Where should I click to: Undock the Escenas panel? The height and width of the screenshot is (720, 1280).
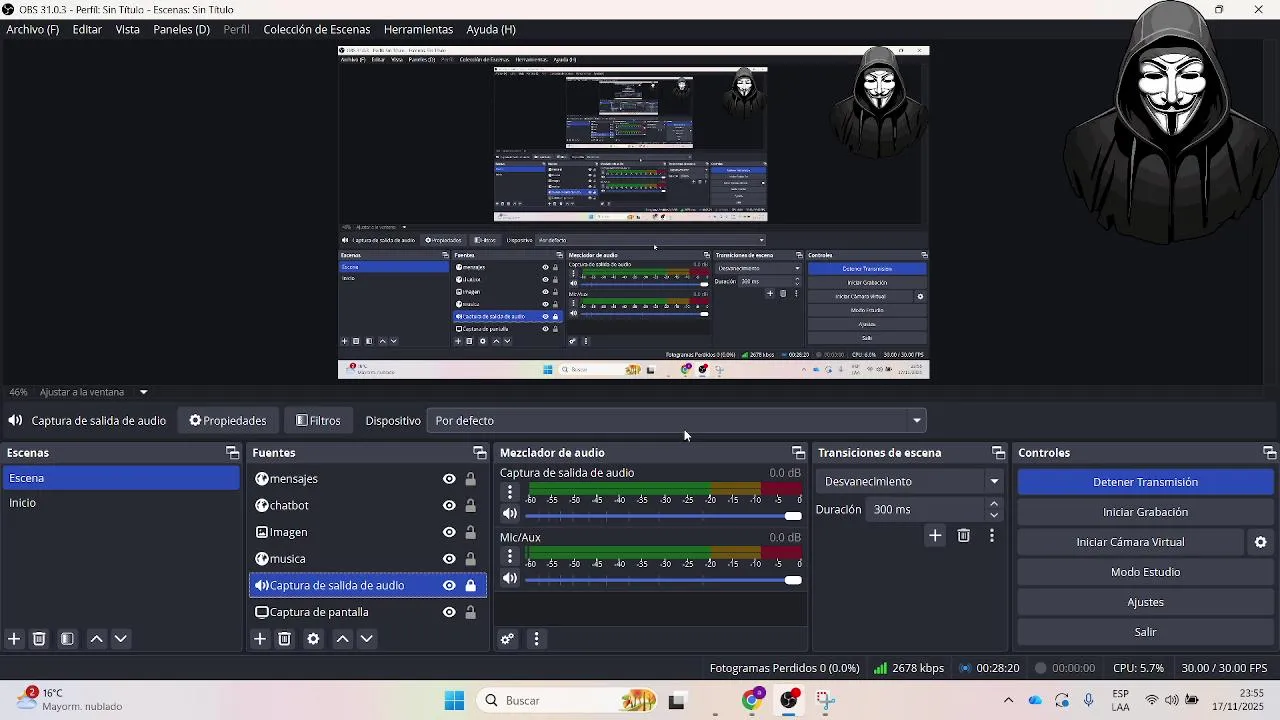(232, 453)
